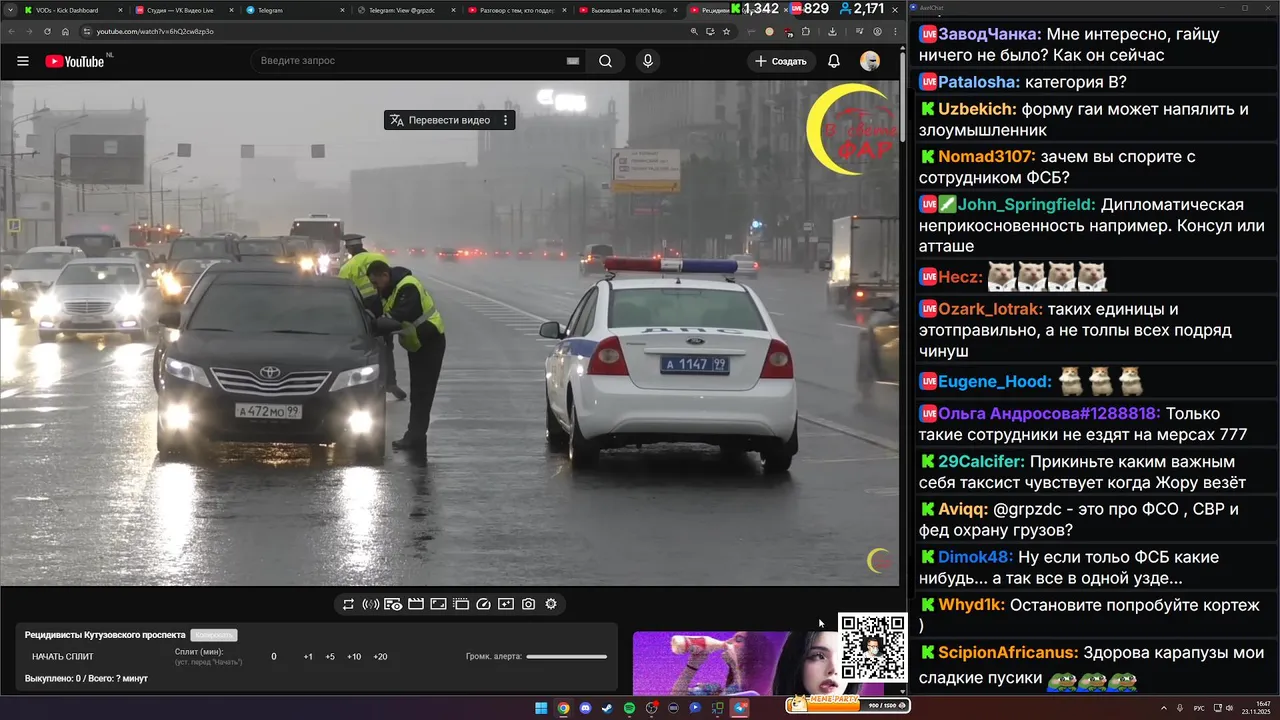
Task: Click Перевести видео translate button
Action: (440, 120)
